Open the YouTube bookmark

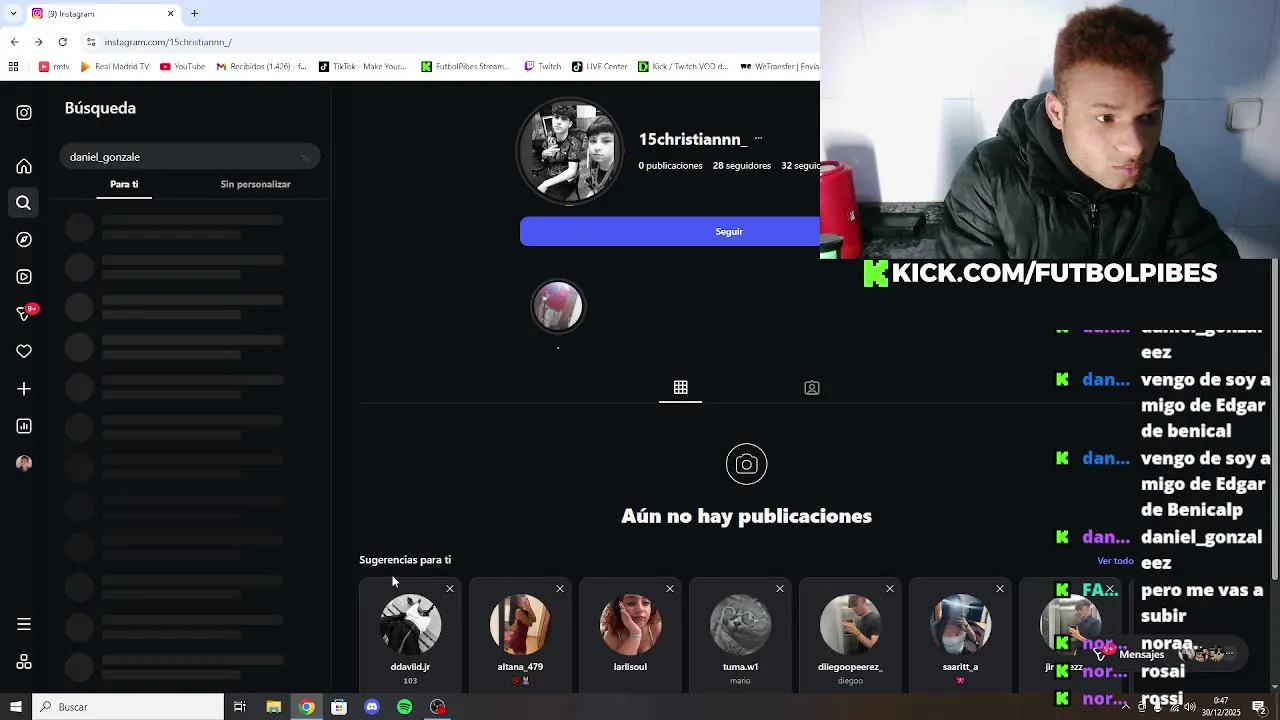pos(182,67)
